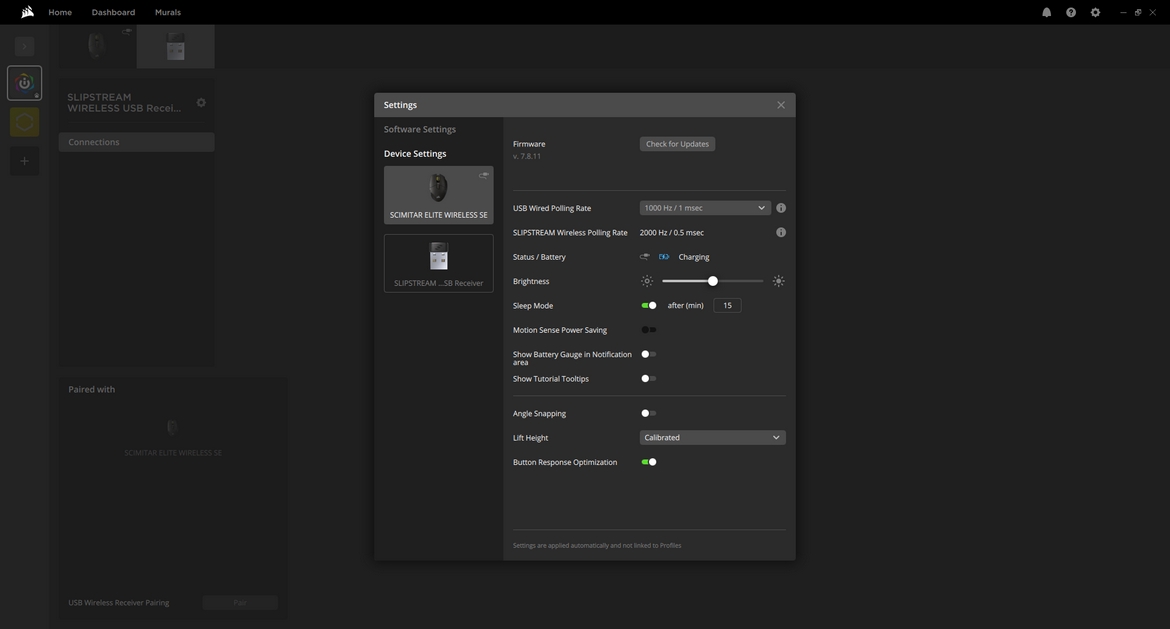This screenshot has height=629, width=1170.
Task: Open the help question mark icon
Action: [x=1071, y=13]
